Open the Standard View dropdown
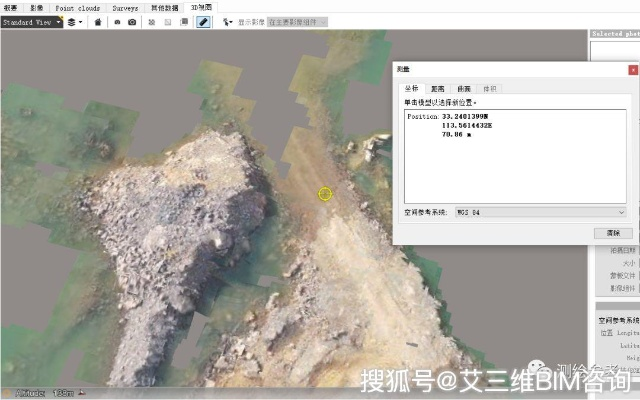Image resolution: width=640 pixels, height=400 pixels. 32,22
